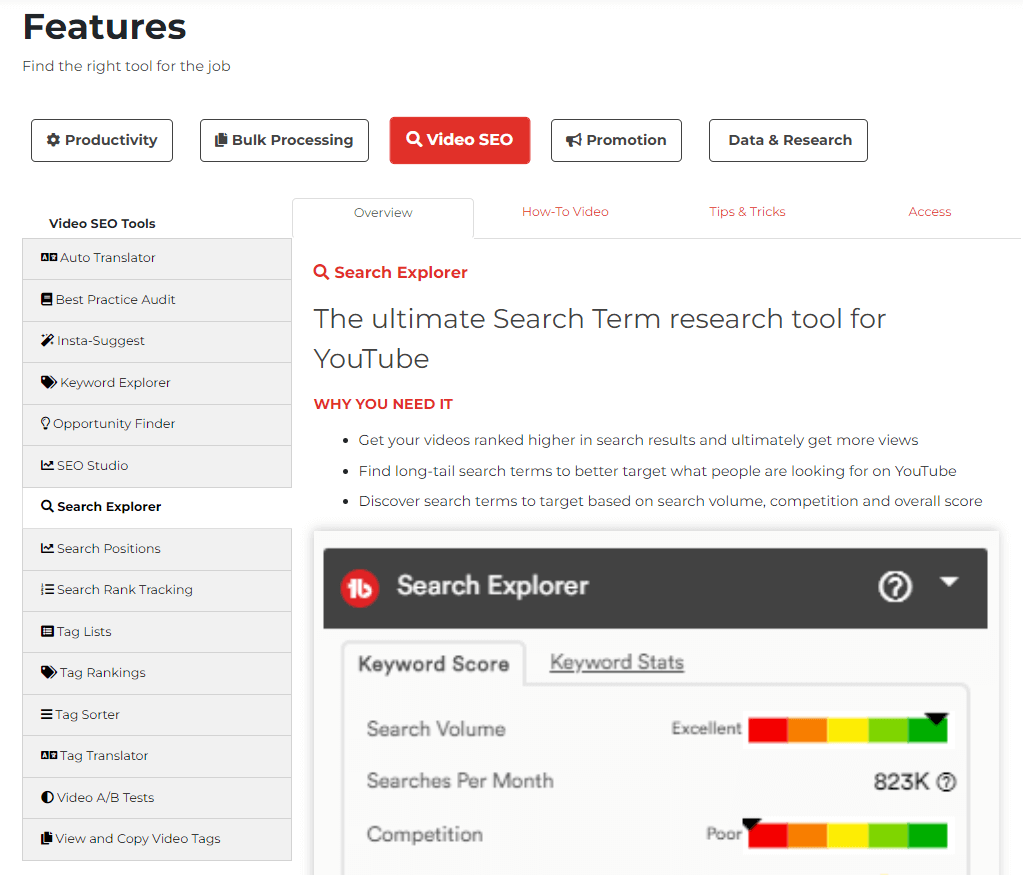The image size is (1023, 875).
Task: Open SEO Studio tool
Action: [157, 466]
